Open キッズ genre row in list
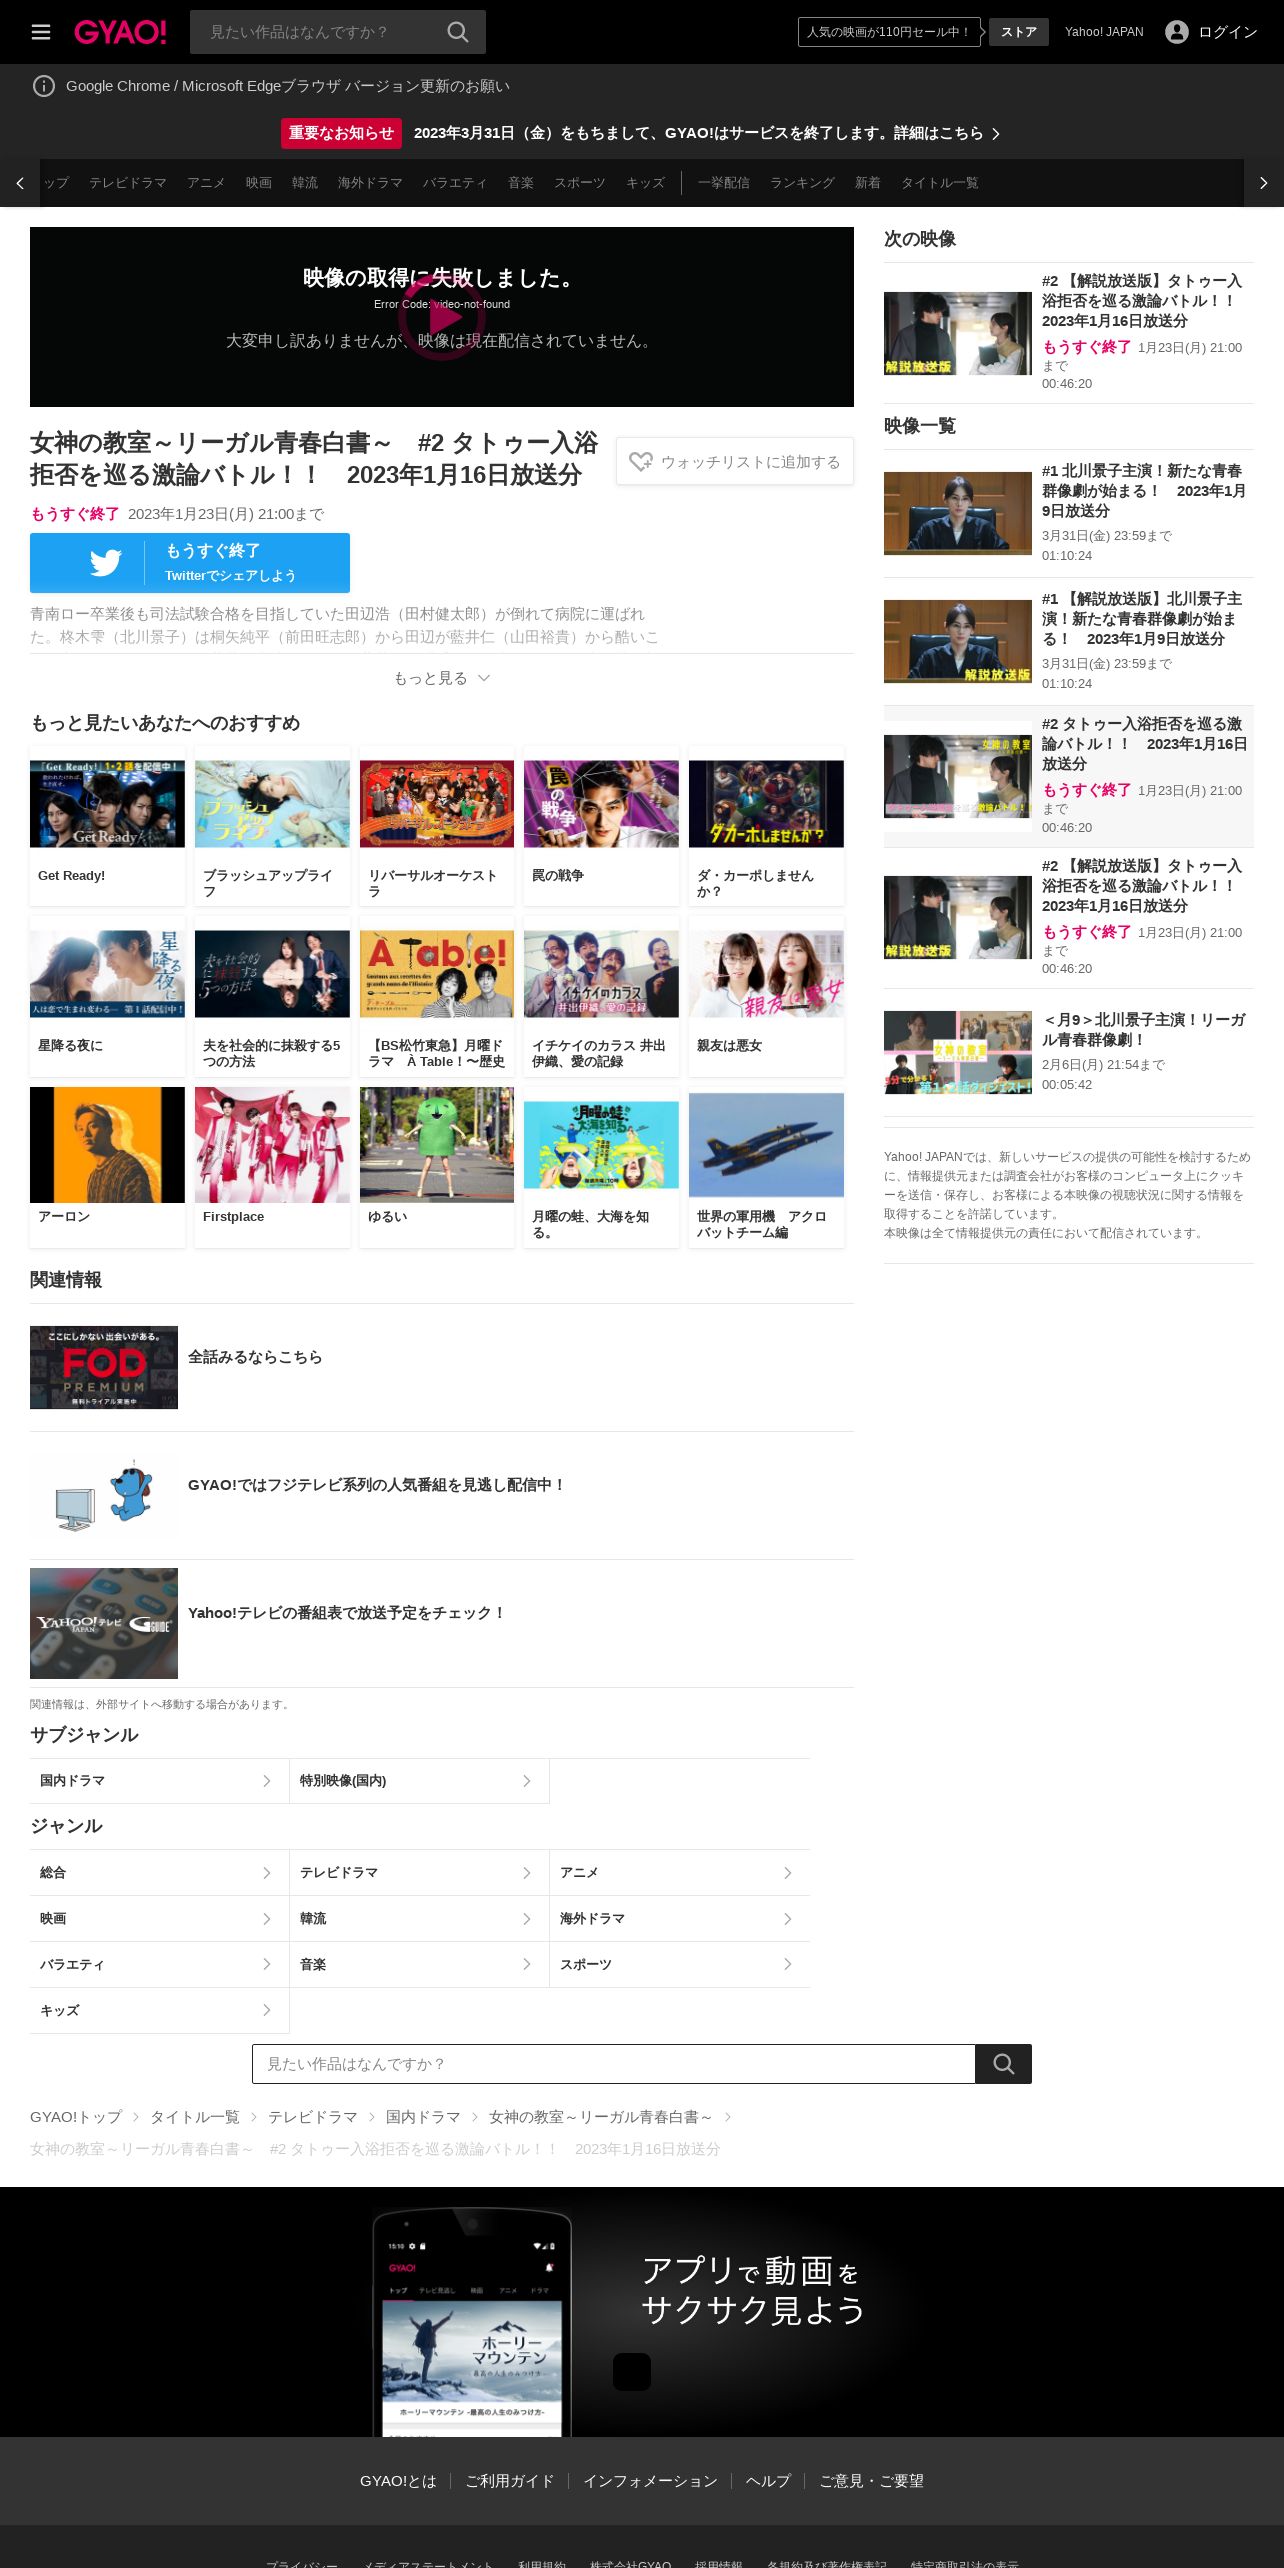 click(159, 2011)
